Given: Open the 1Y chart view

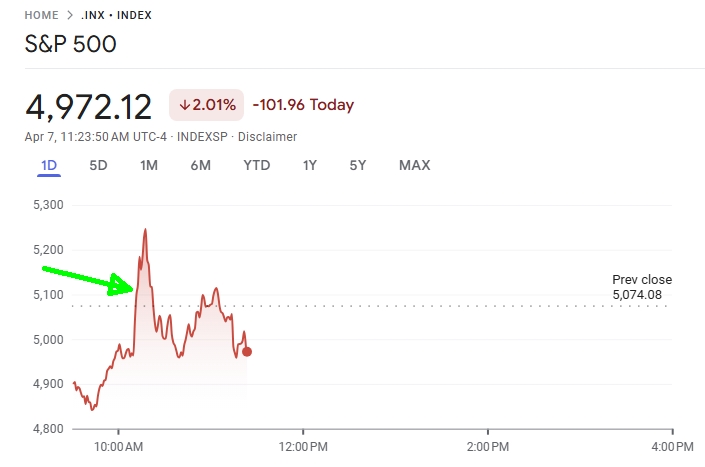Looking at the screenshot, I should (x=310, y=165).
